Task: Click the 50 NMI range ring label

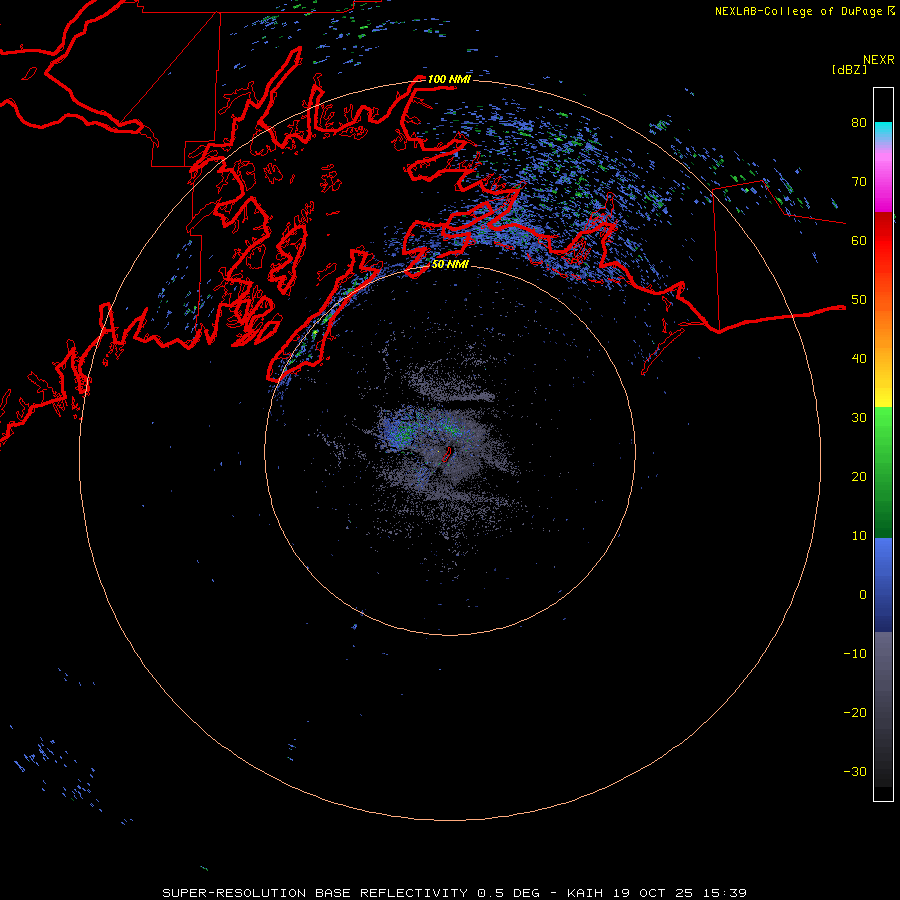Action: pos(450,264)
